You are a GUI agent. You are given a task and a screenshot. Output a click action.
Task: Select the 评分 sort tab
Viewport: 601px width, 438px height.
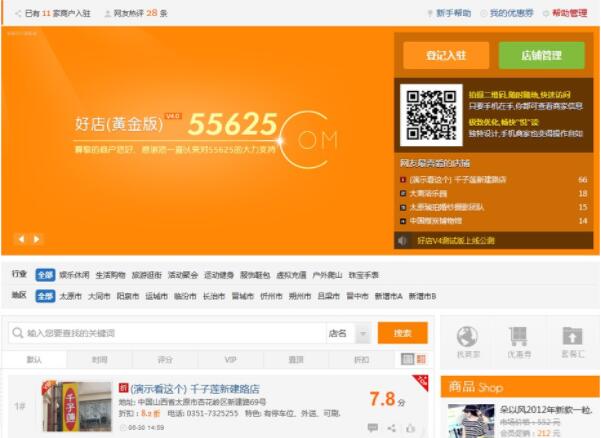165,359
